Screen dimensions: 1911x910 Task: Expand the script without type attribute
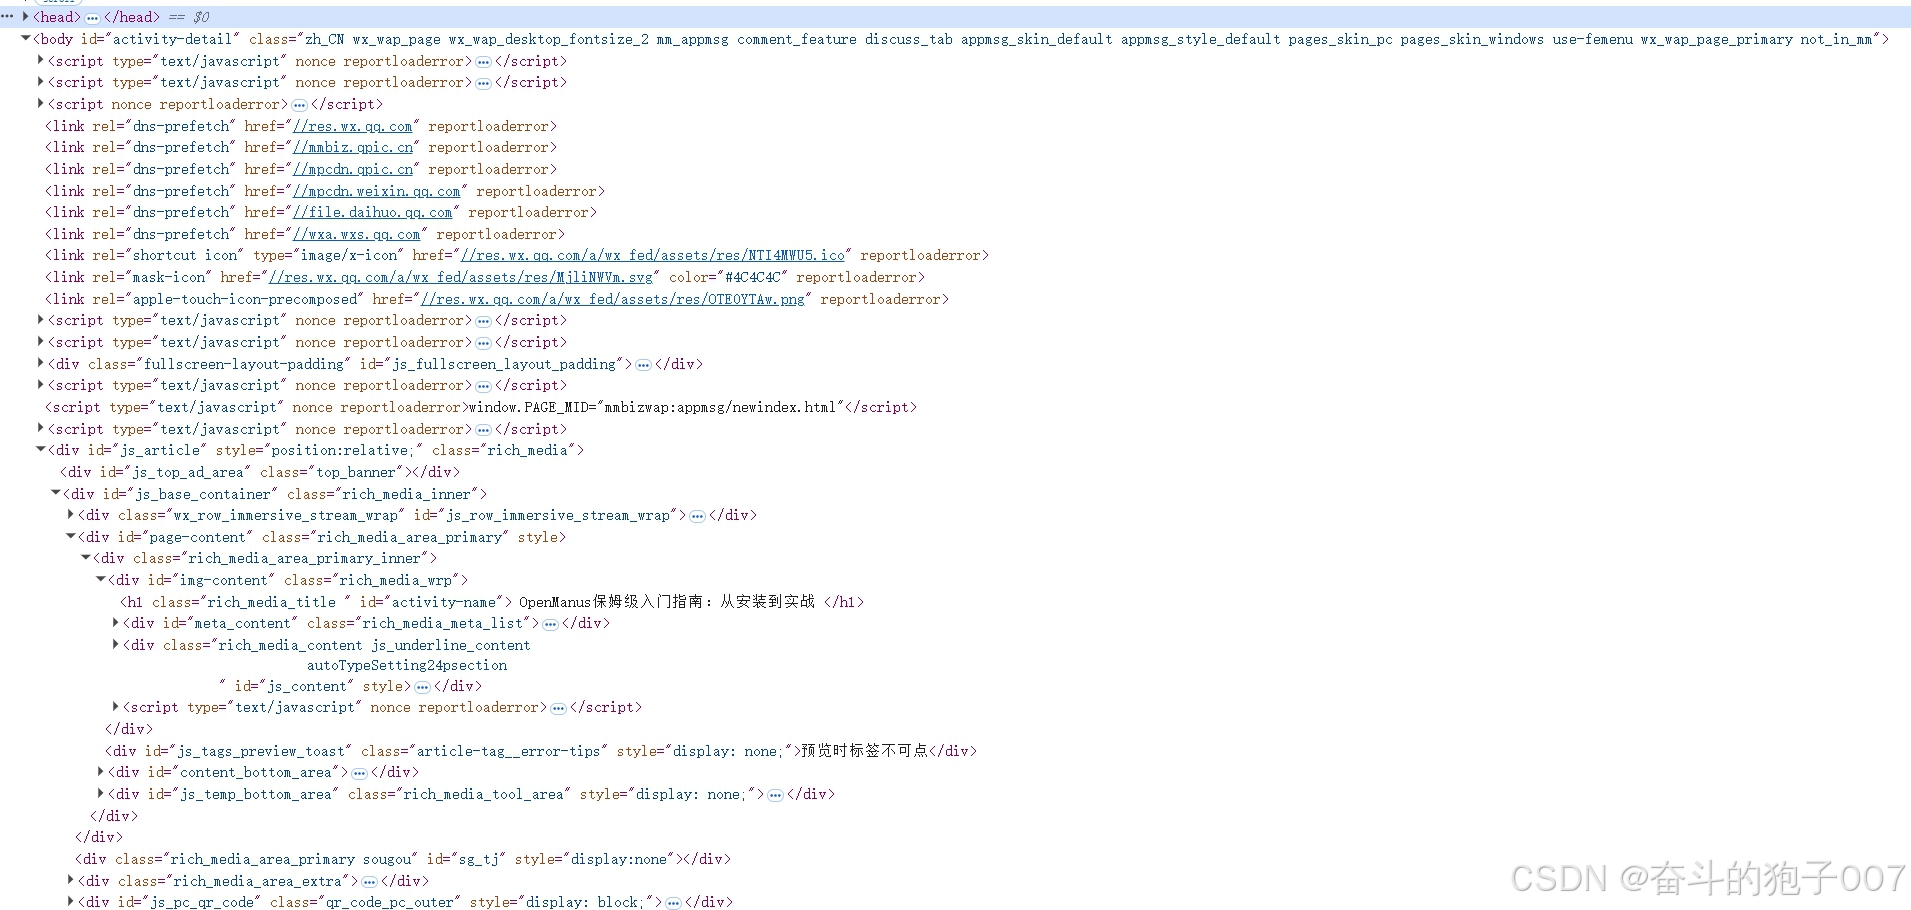coord(40,103)
